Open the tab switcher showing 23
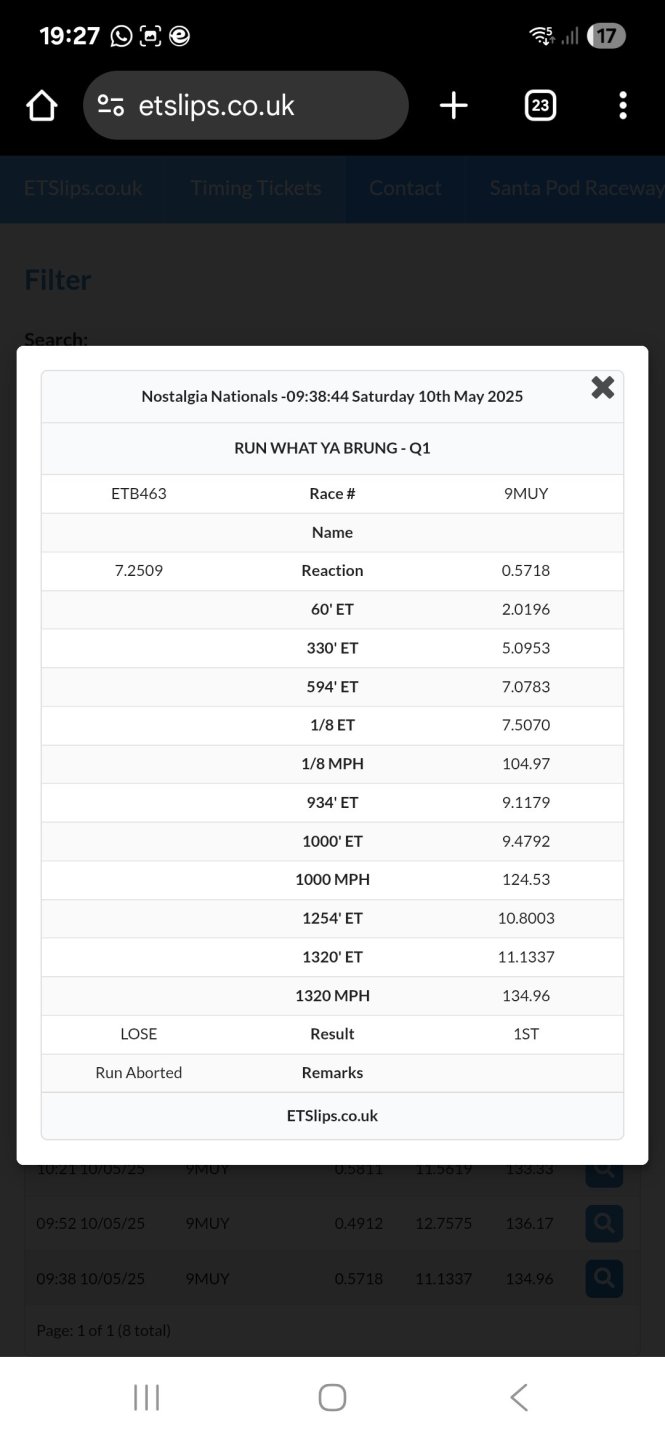 [540, 105]
